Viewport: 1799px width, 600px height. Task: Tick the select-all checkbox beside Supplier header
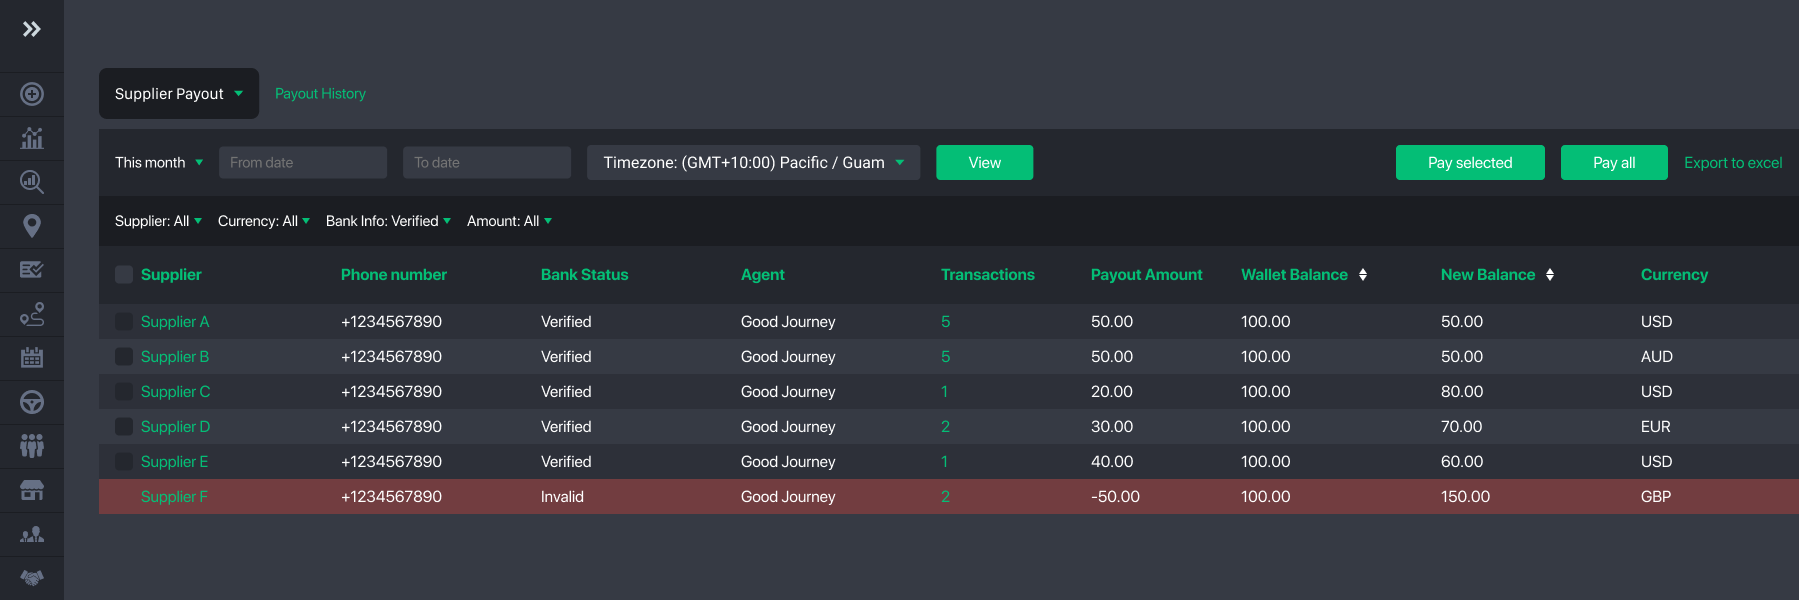124,275
